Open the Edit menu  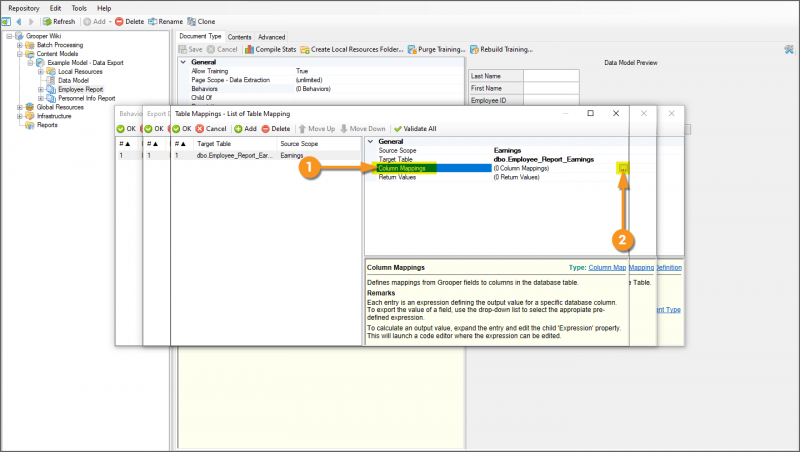55,8
